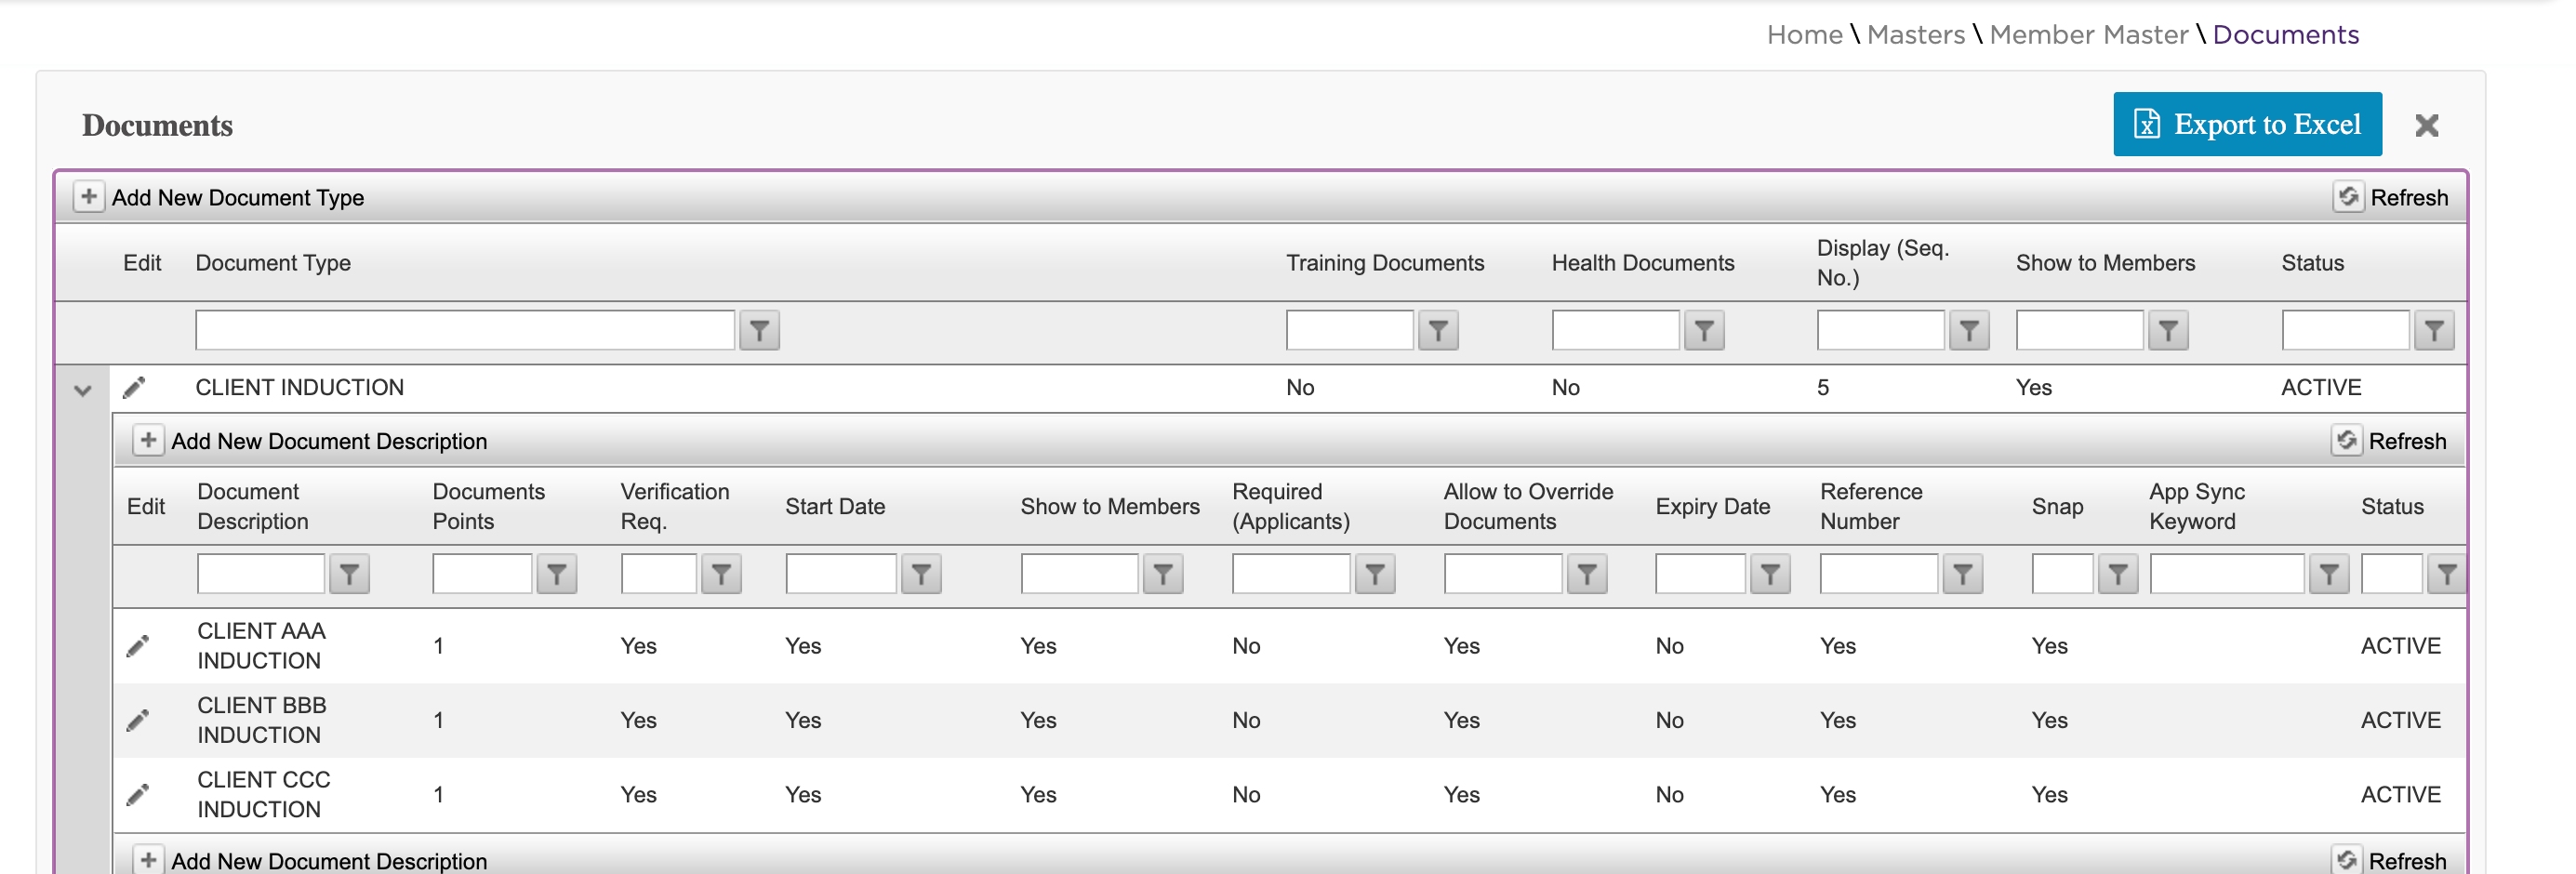Image resolution: width=2576 pixels, height=874 pixels.
Task: Click Reference Number filter text box
Action: pyautogui.click(x=1879, y=574)
